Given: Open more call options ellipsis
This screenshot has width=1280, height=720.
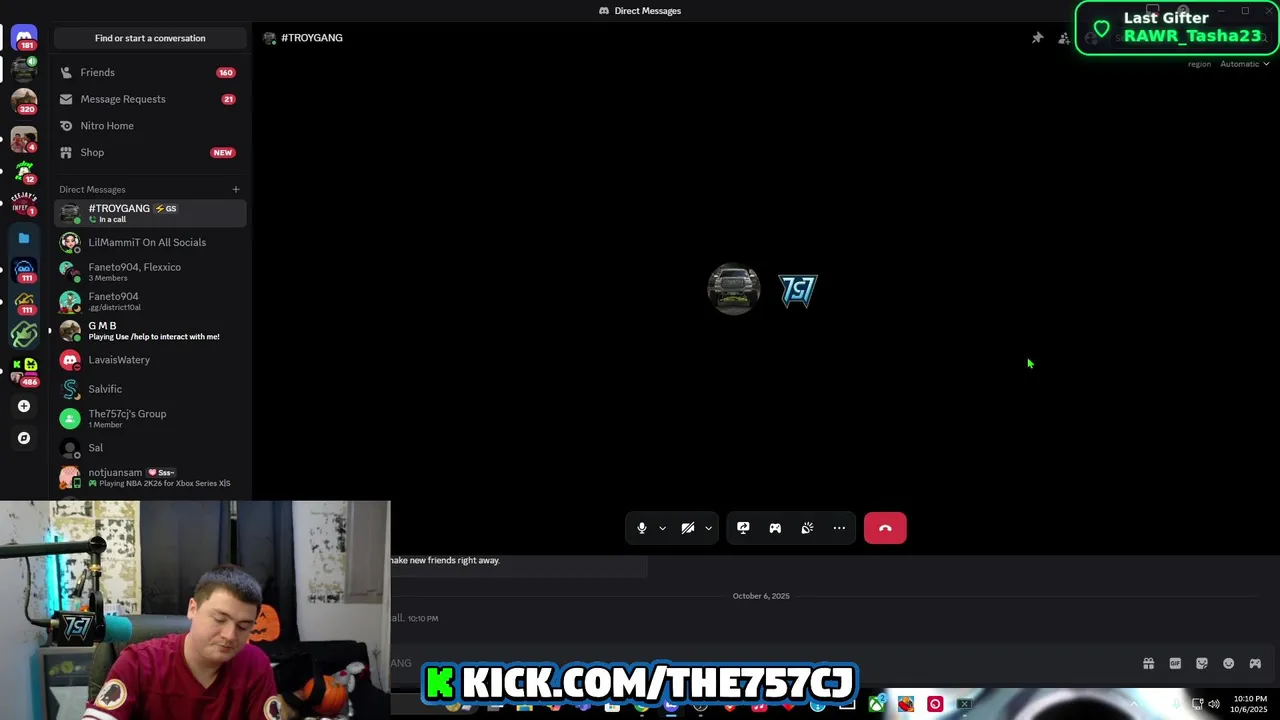Looking at the screenshot, I should click(839, 528).
